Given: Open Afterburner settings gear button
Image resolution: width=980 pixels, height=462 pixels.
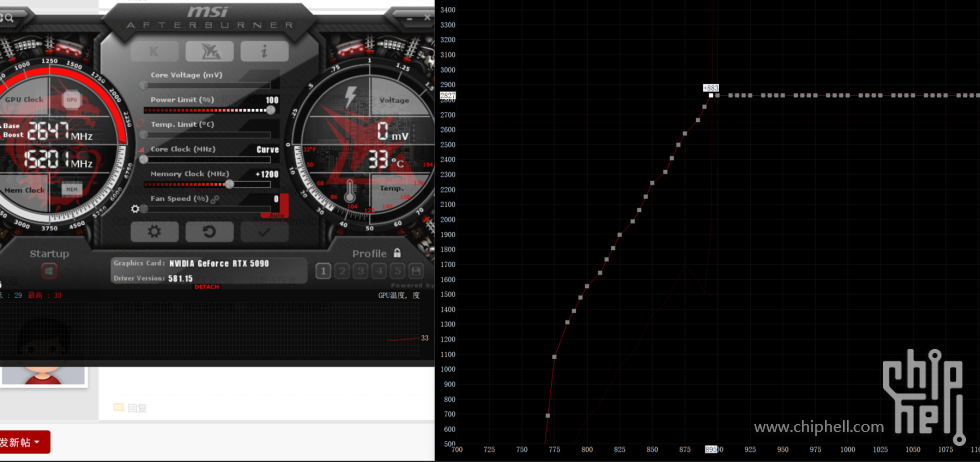Looking at the screenshot, I should 154,232.
